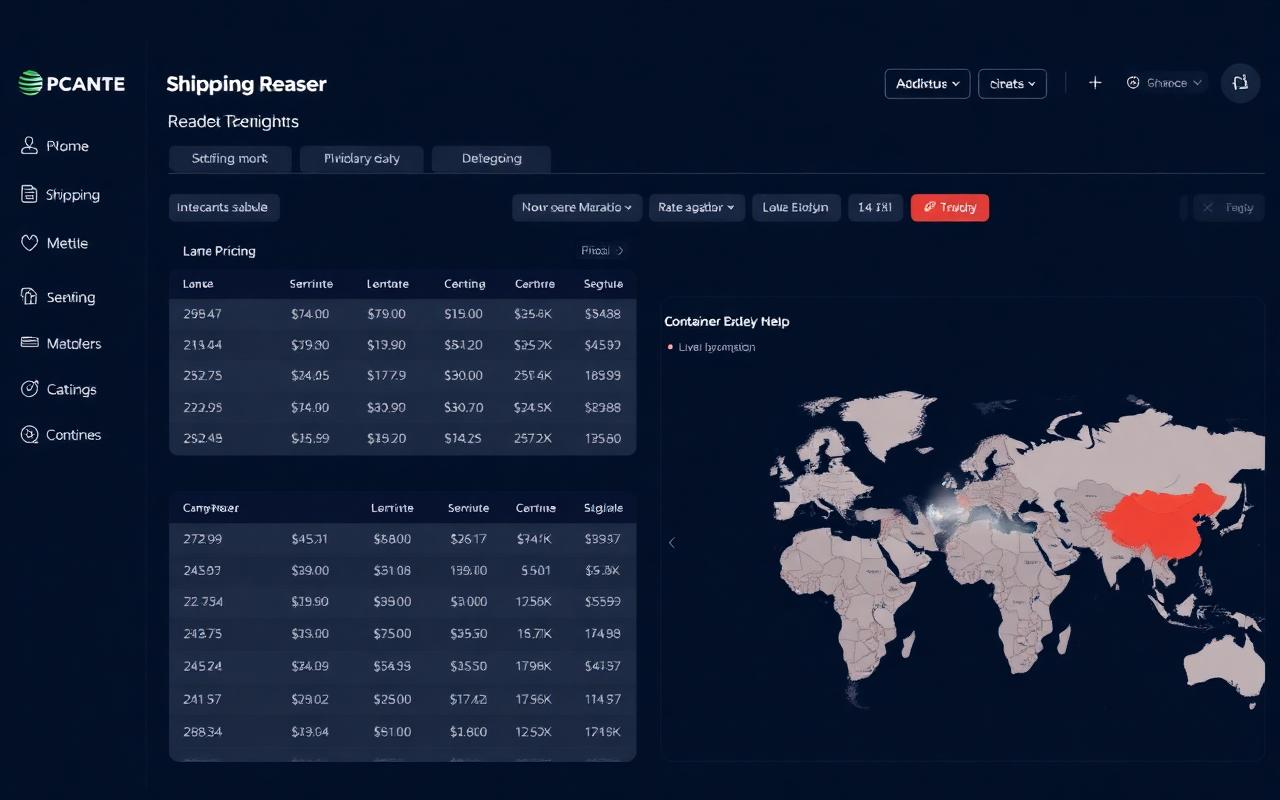Open the Nour oere Maratio filter dropdown

(x=576, y=207)
